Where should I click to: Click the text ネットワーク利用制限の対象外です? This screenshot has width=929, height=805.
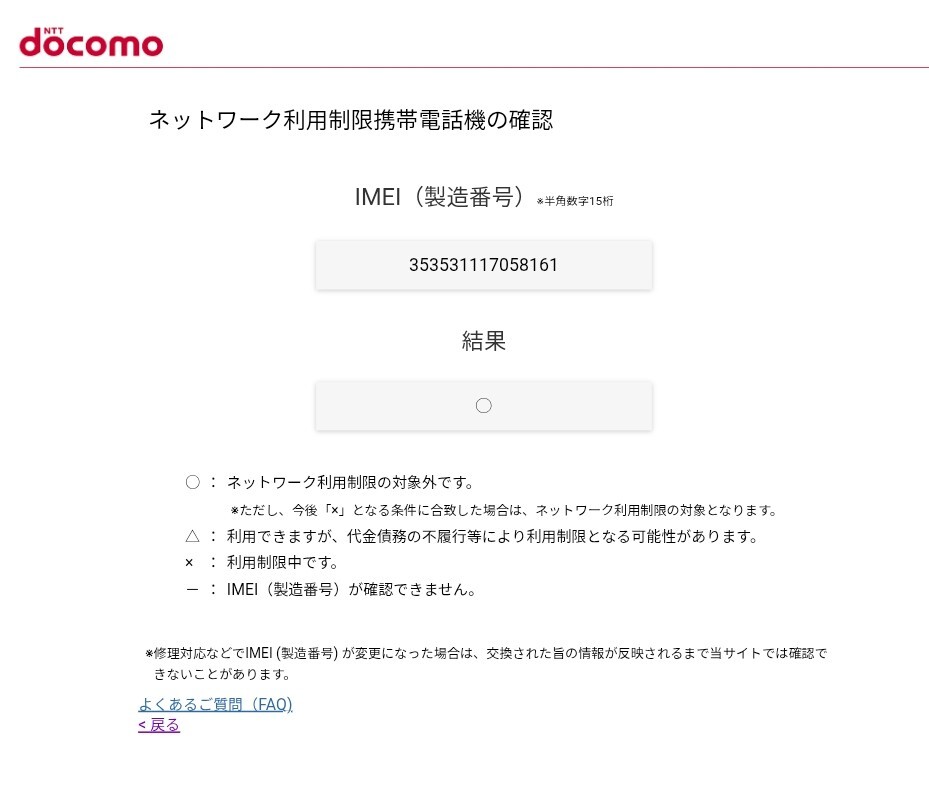coord(350,483)
